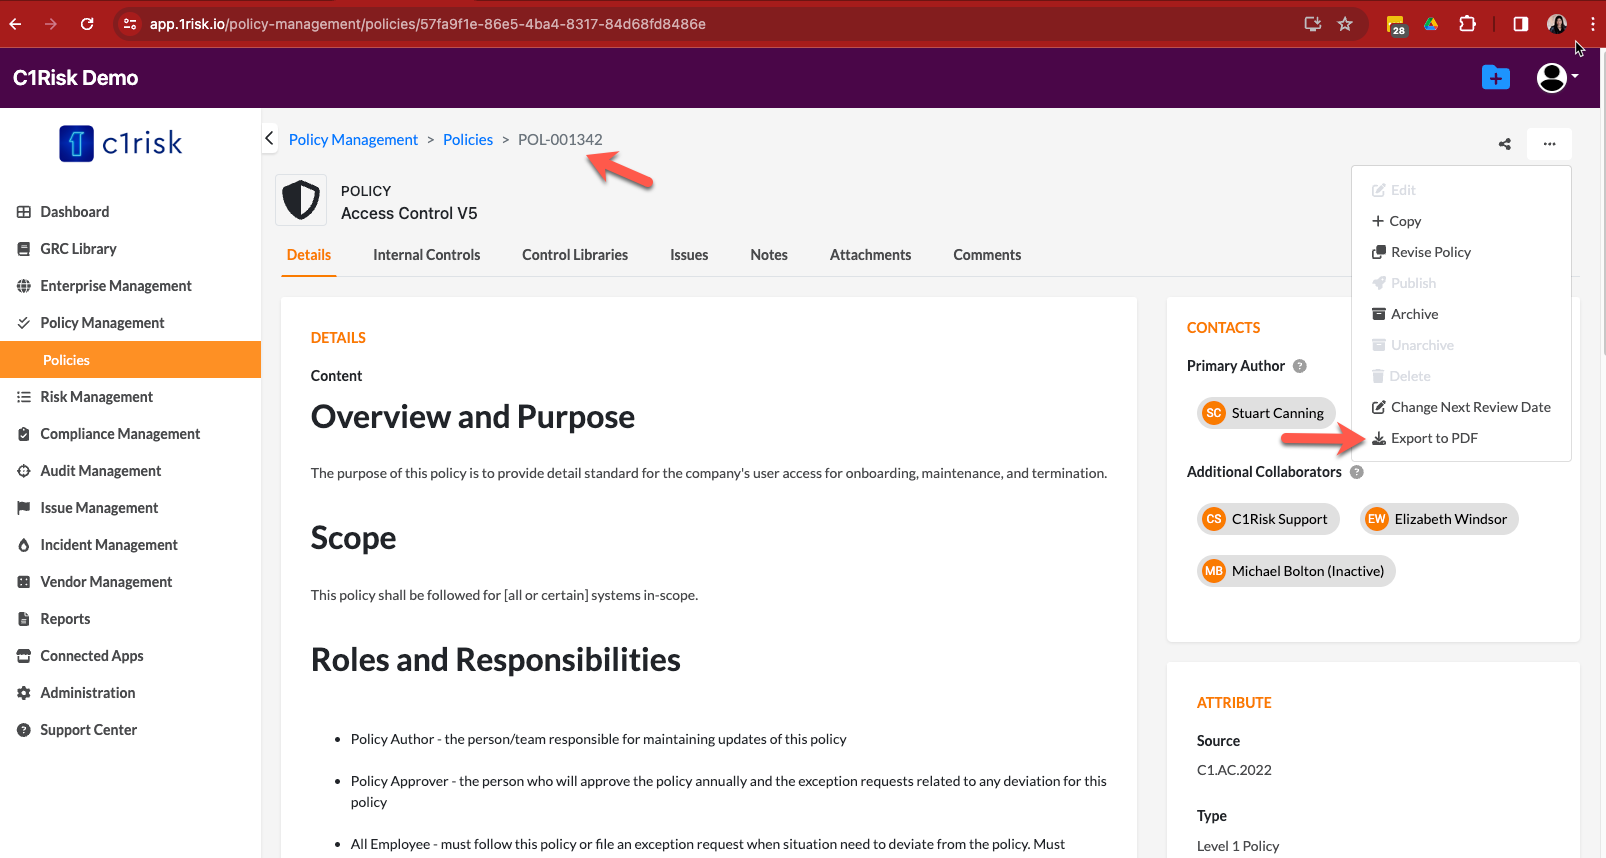The width and height of the screenshot is (1606, 858).
Task: Click Policy Management breadcrumb link
Action: pos(353,140)
